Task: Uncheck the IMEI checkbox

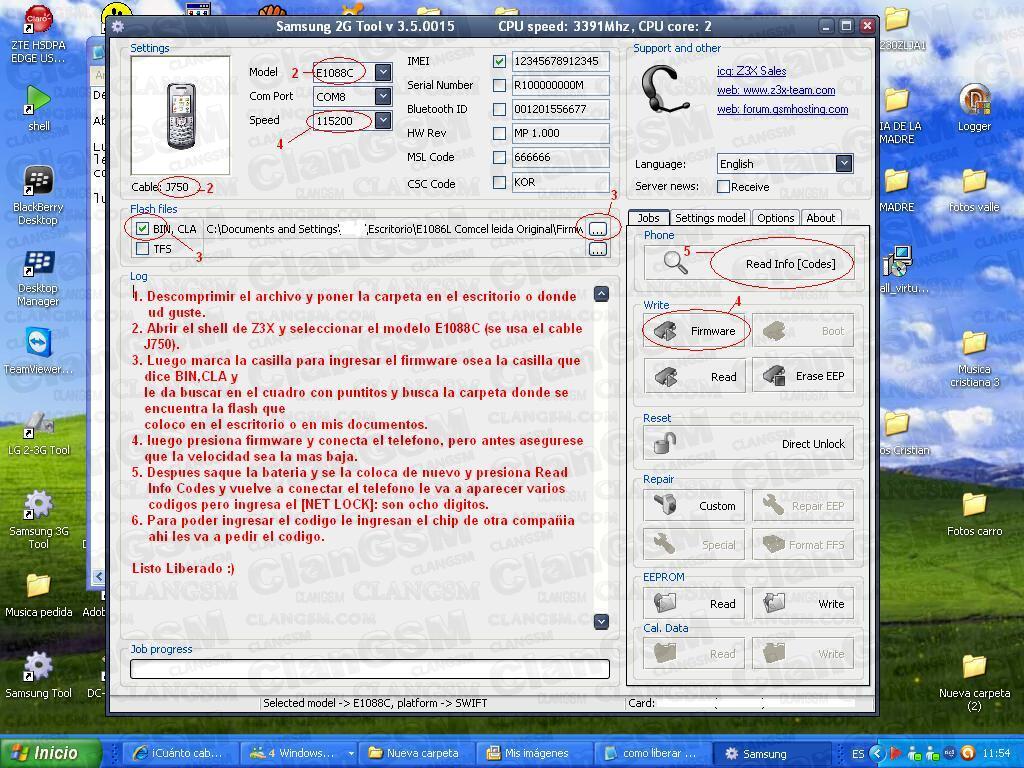Action: 499,61
